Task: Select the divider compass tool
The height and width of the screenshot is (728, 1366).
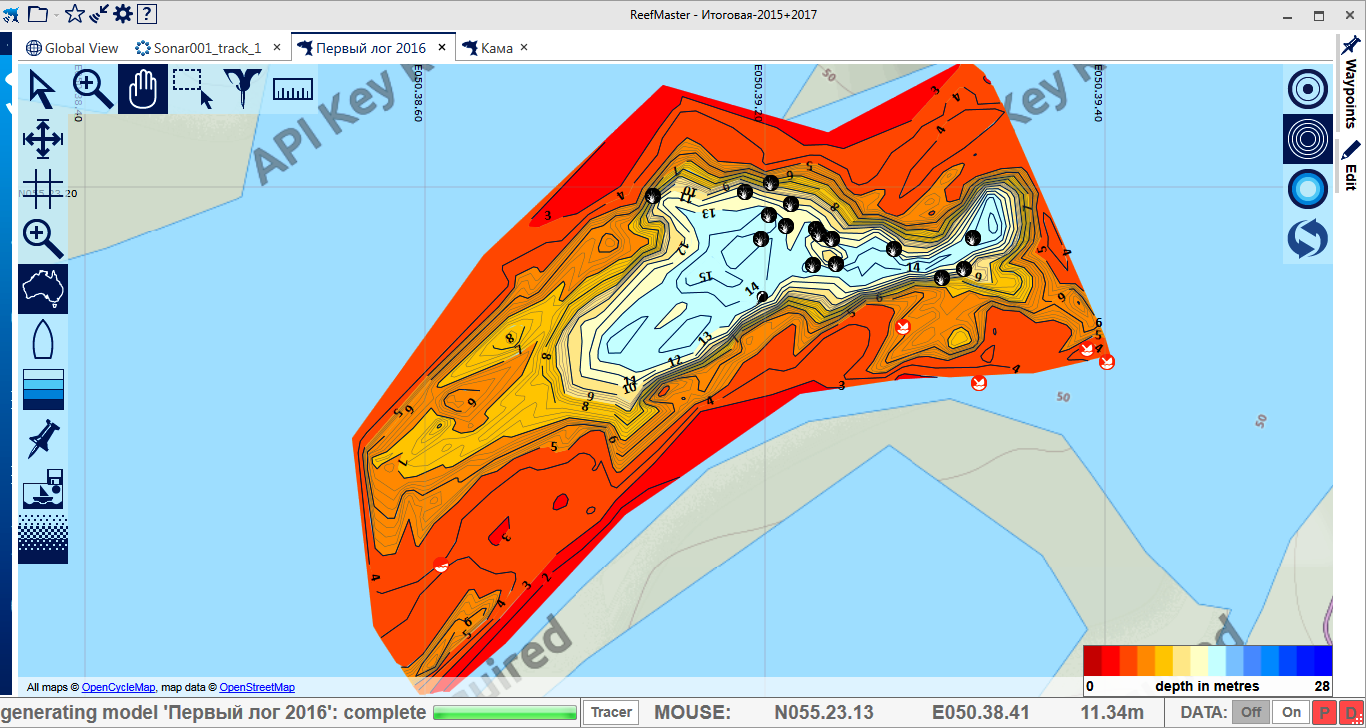Action: (242, 90)
